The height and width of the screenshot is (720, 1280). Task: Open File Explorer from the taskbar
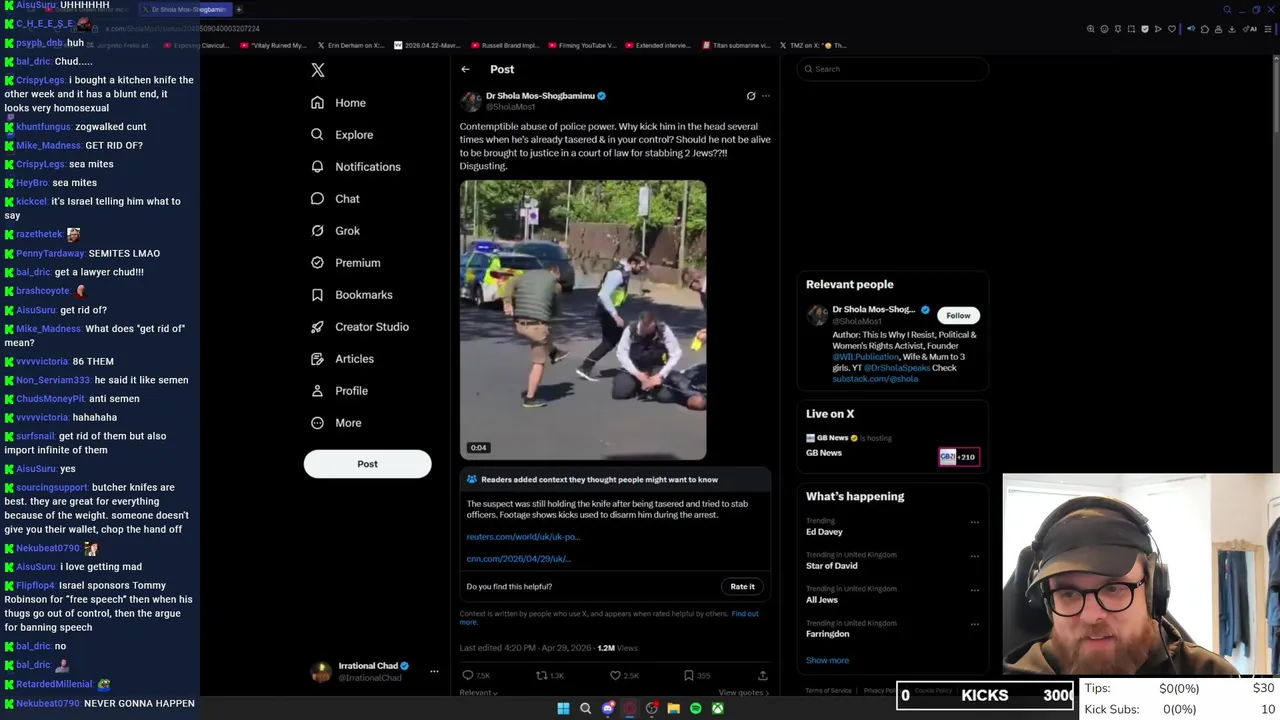coord(673,708)
